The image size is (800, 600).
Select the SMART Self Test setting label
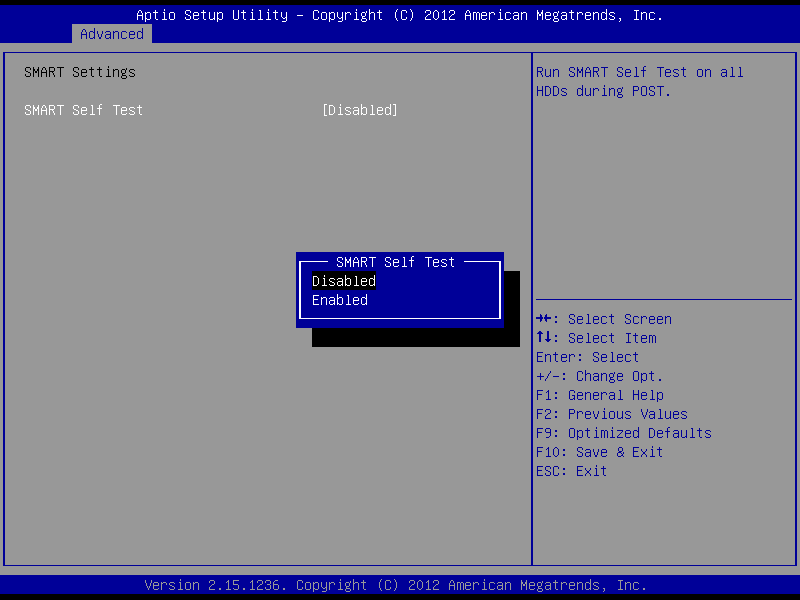tap(84, 110)
